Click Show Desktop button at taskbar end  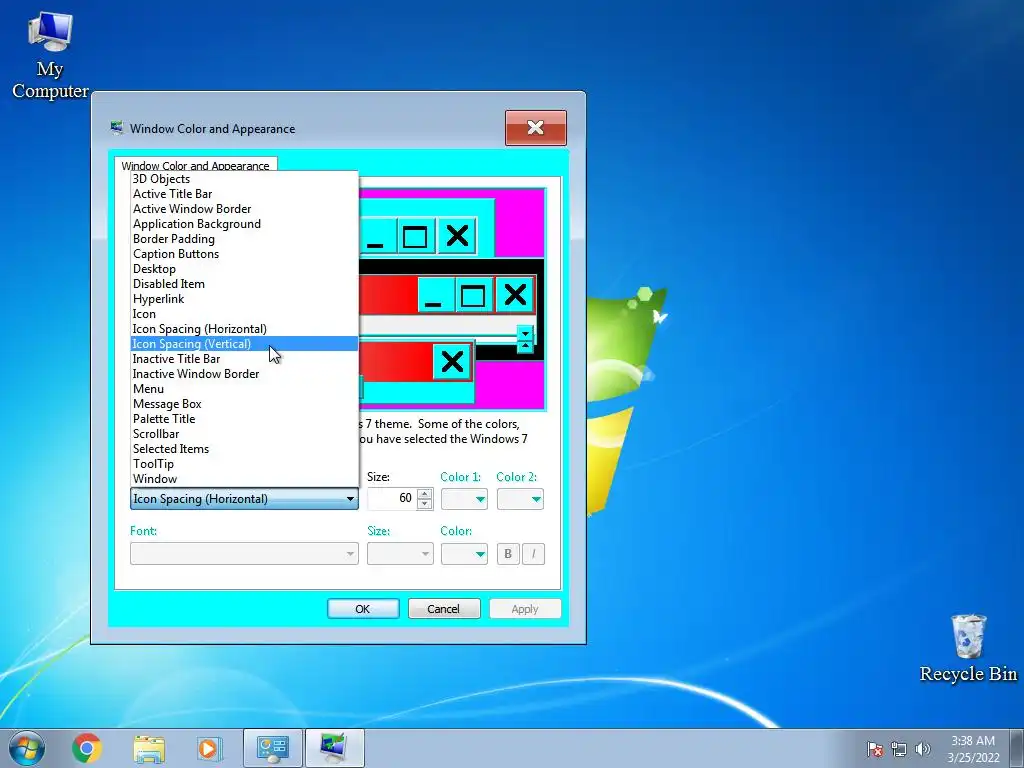[1017, 748]
